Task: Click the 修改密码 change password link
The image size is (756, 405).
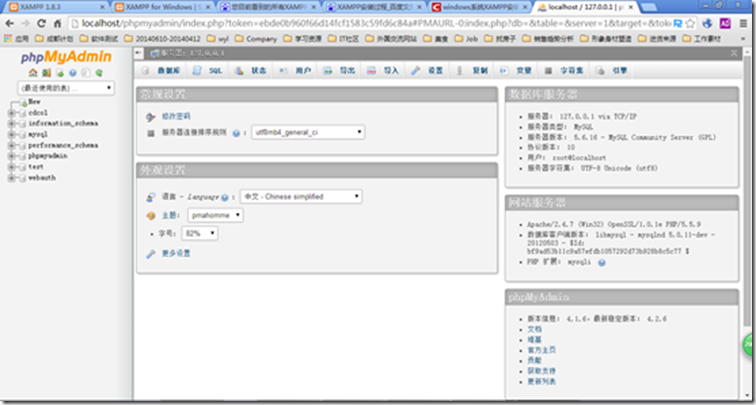Action: click(176, 117)
